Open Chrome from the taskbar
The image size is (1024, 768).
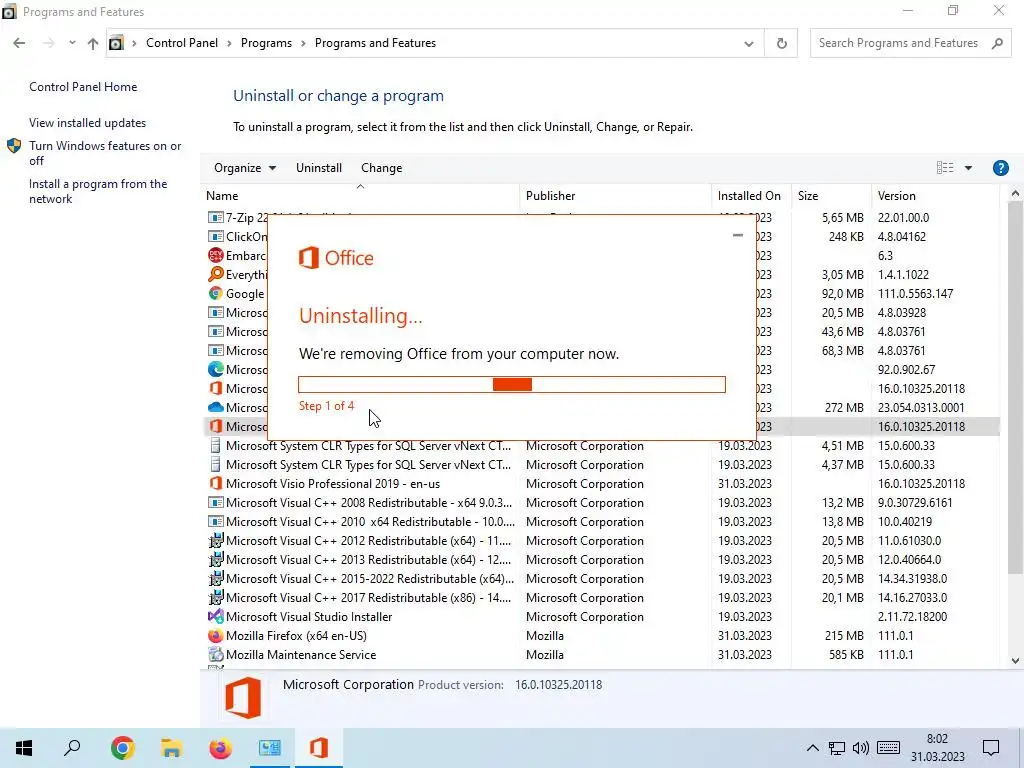[122, 748]
